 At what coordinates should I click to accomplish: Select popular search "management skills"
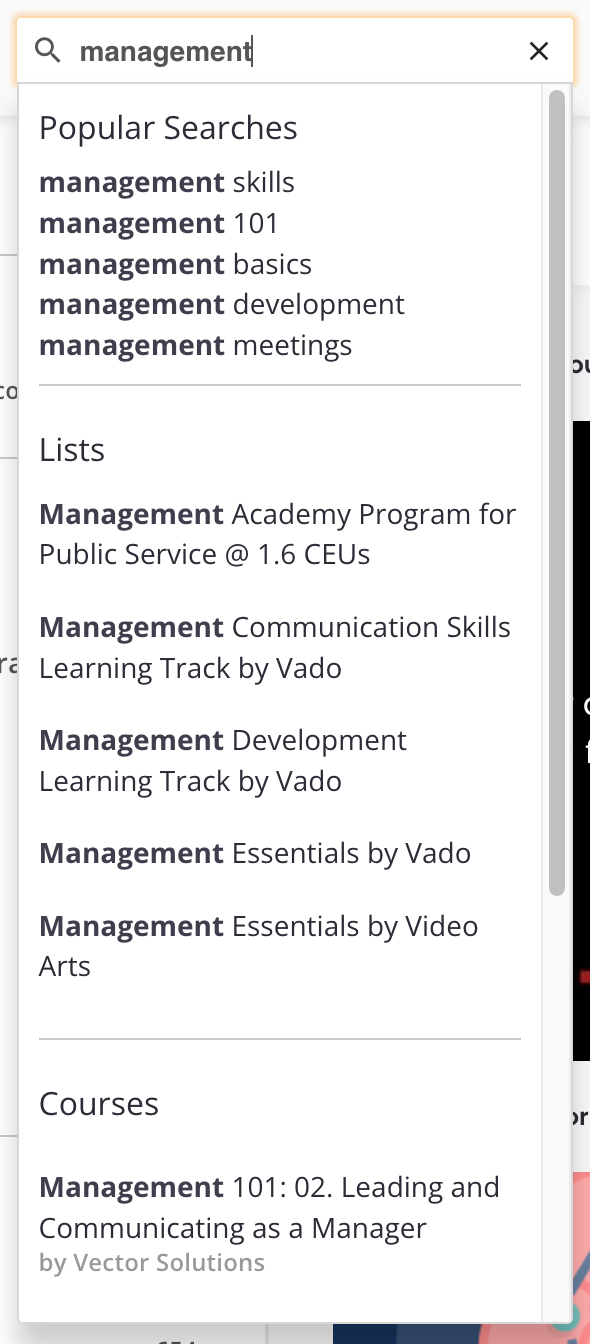(x=167, y=183)
